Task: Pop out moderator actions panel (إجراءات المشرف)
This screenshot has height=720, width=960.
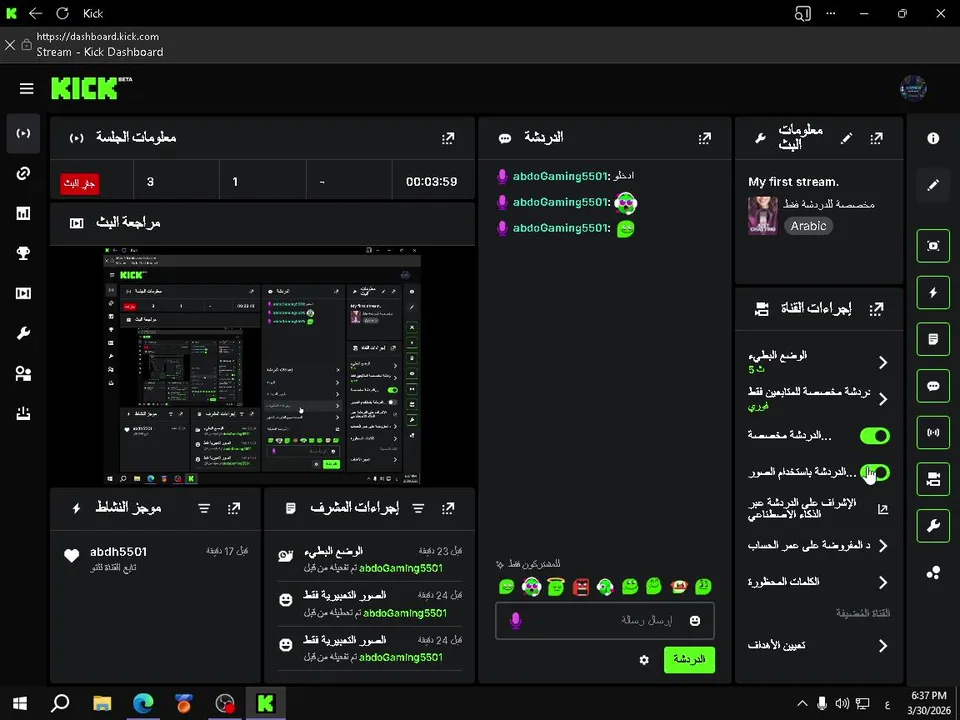Action: 448,508
